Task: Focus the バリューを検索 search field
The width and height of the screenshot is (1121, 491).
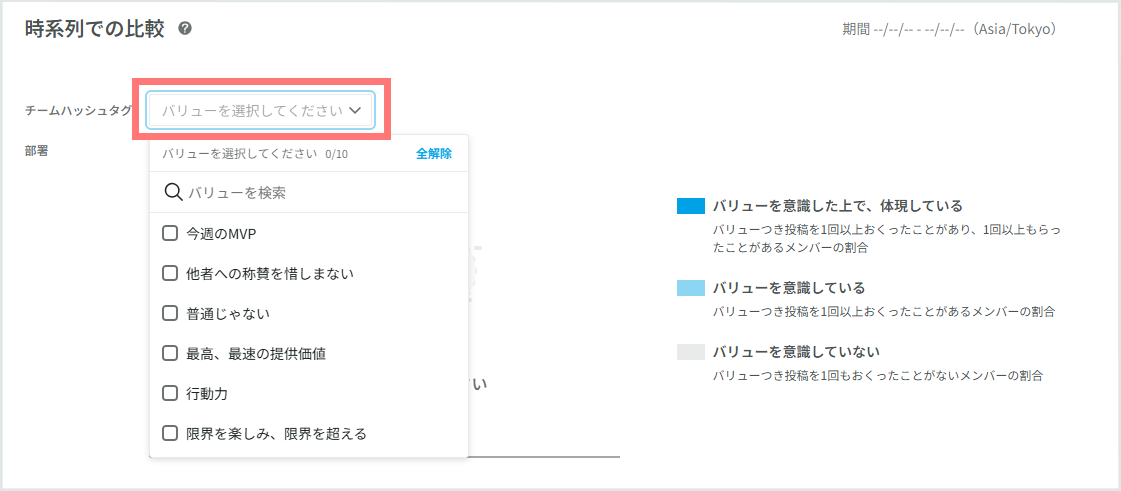Action: (309, 192)
